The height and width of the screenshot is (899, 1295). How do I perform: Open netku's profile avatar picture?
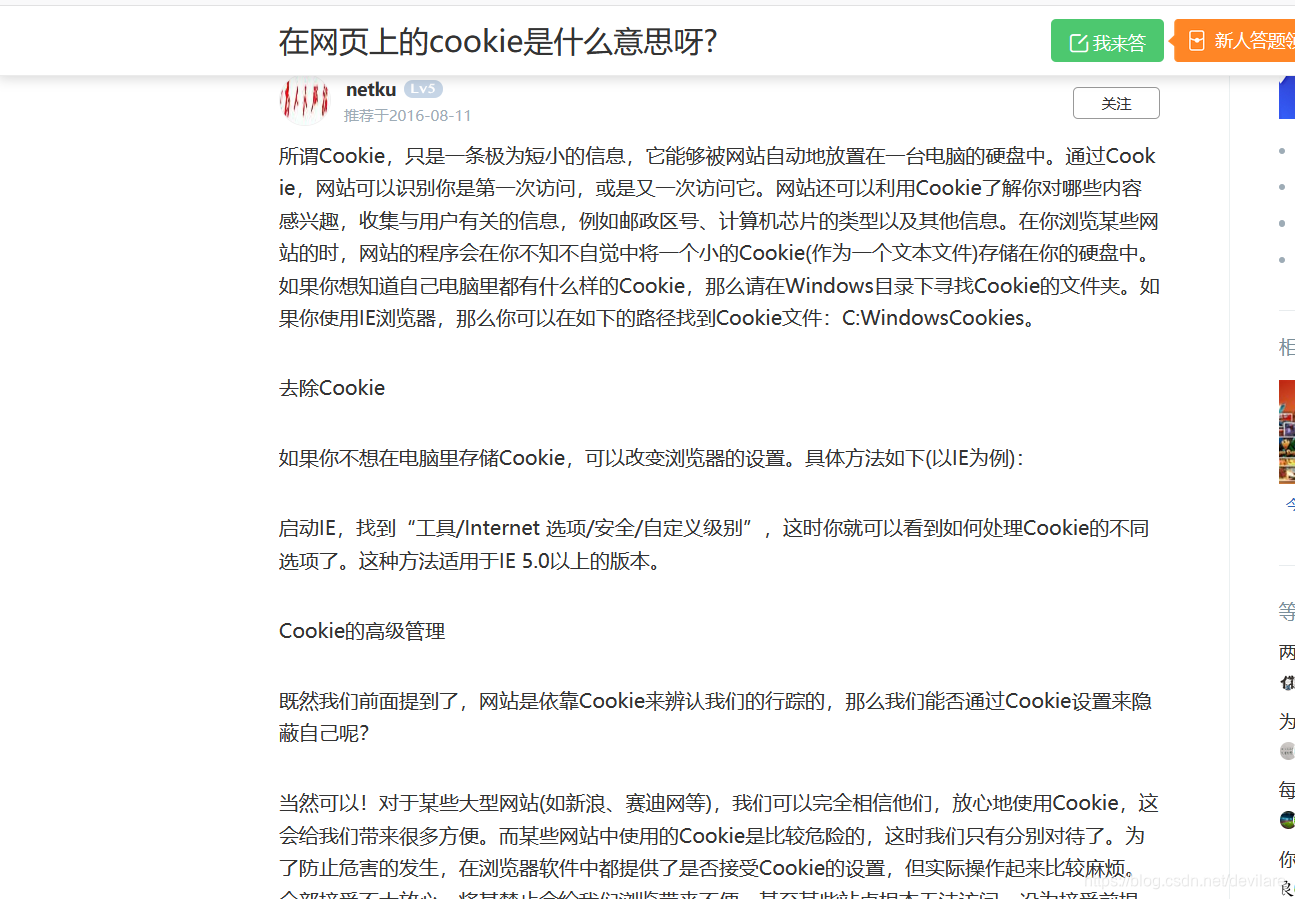[x=304, y=101]
